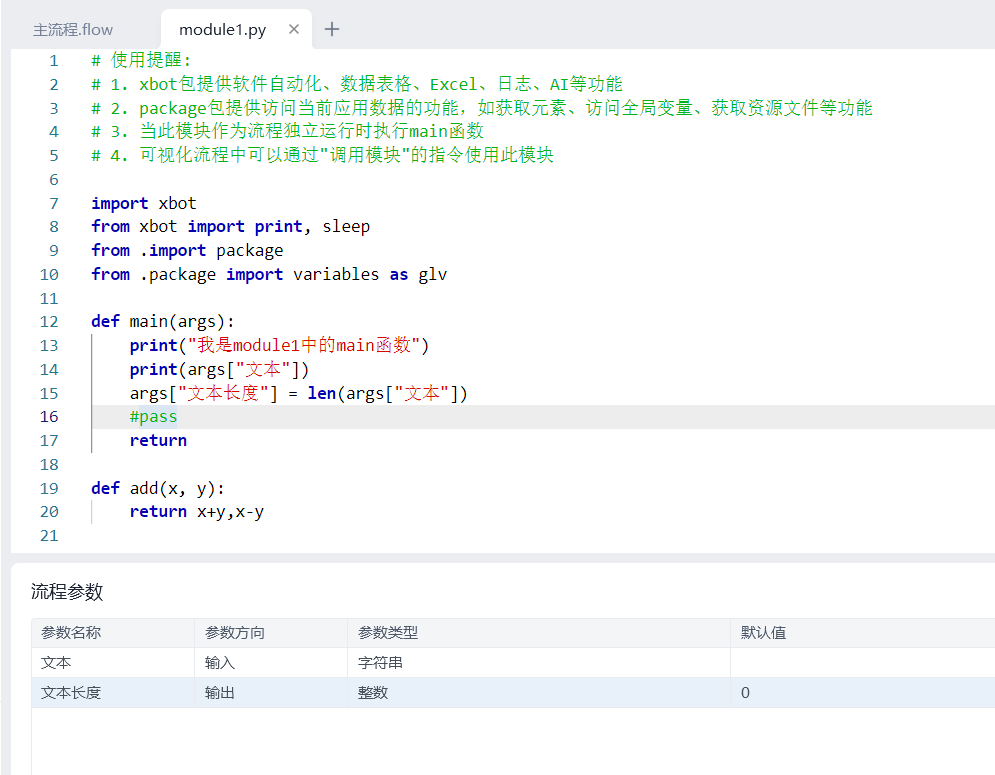The image size is (995, 775).
Task: Click the 'return x+y,x-y' line
Action: tap(196, 512)
